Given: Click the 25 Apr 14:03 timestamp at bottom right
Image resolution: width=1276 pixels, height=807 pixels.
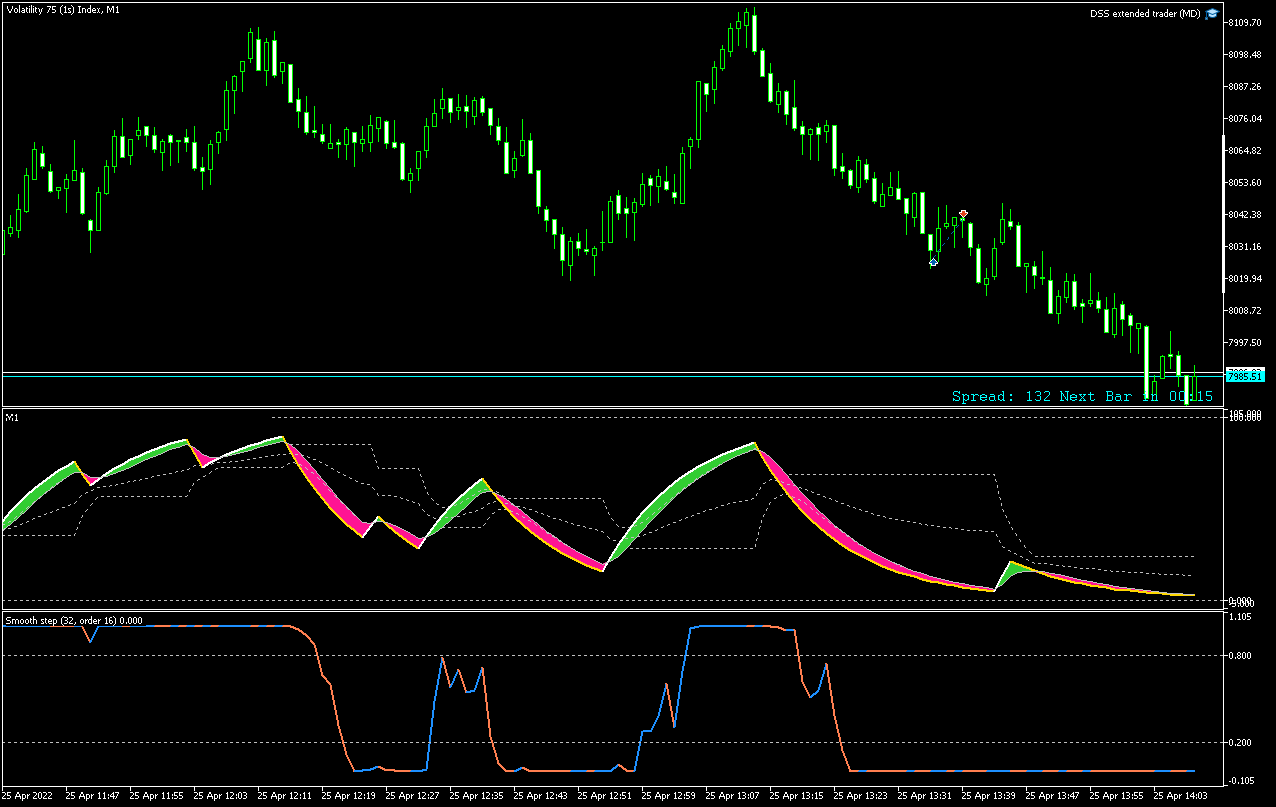Looking at the screenshot, I should (1180, 795).
